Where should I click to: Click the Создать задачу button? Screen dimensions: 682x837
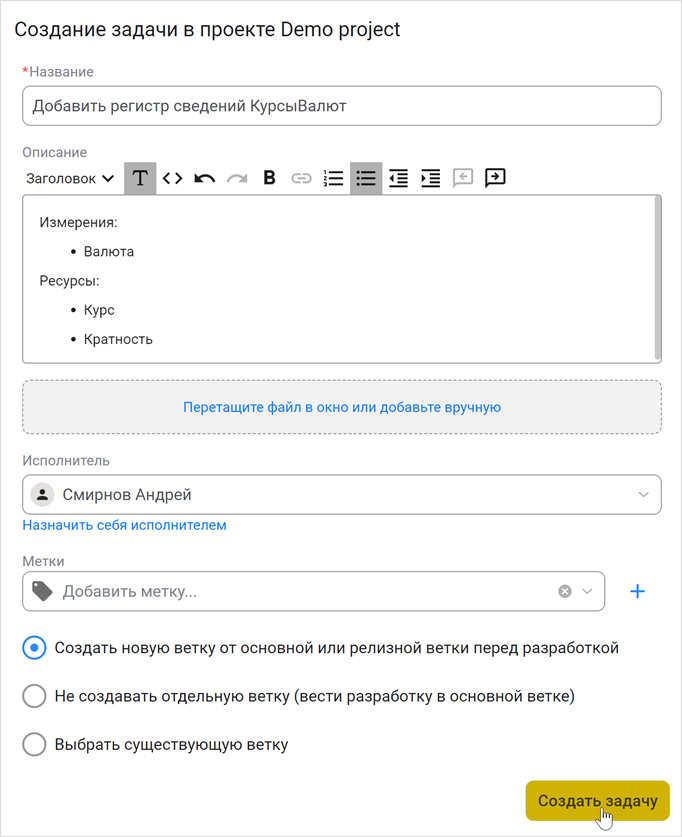[597, 801]
